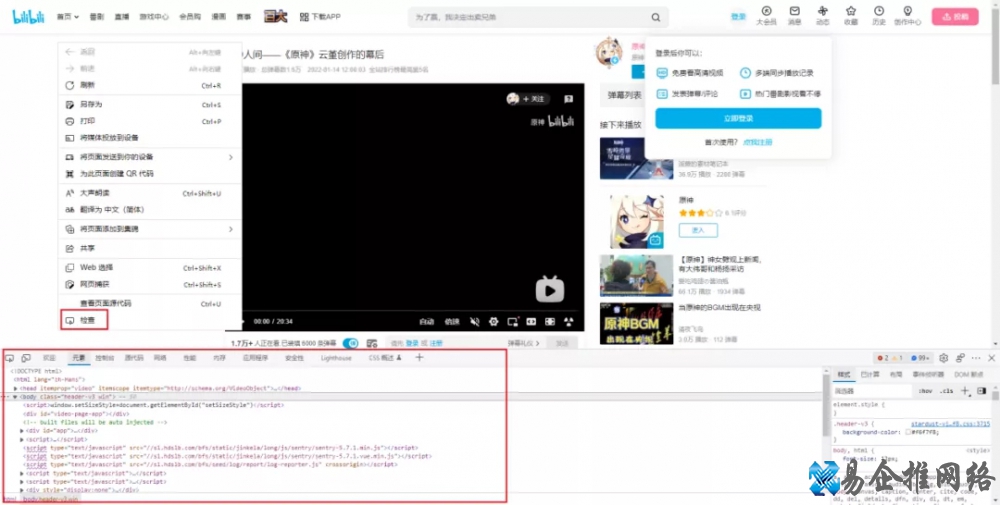Click the 下载APP download icon
Screen dimensions: 1000x505
(304, 17)
